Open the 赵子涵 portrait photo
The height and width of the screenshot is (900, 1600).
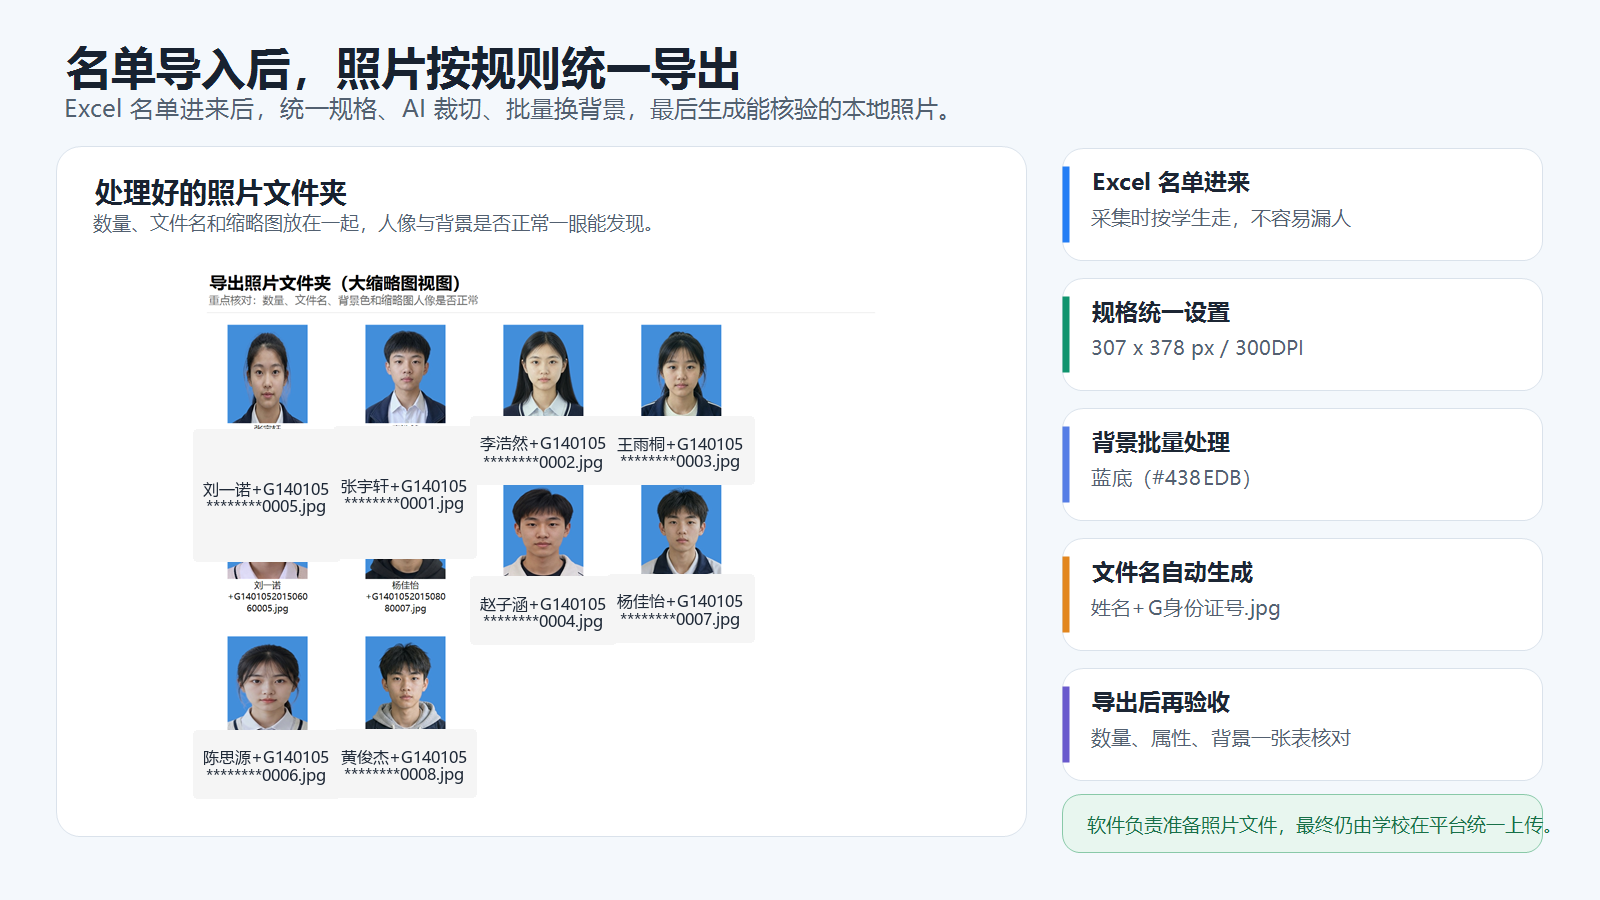click(543, 530)
